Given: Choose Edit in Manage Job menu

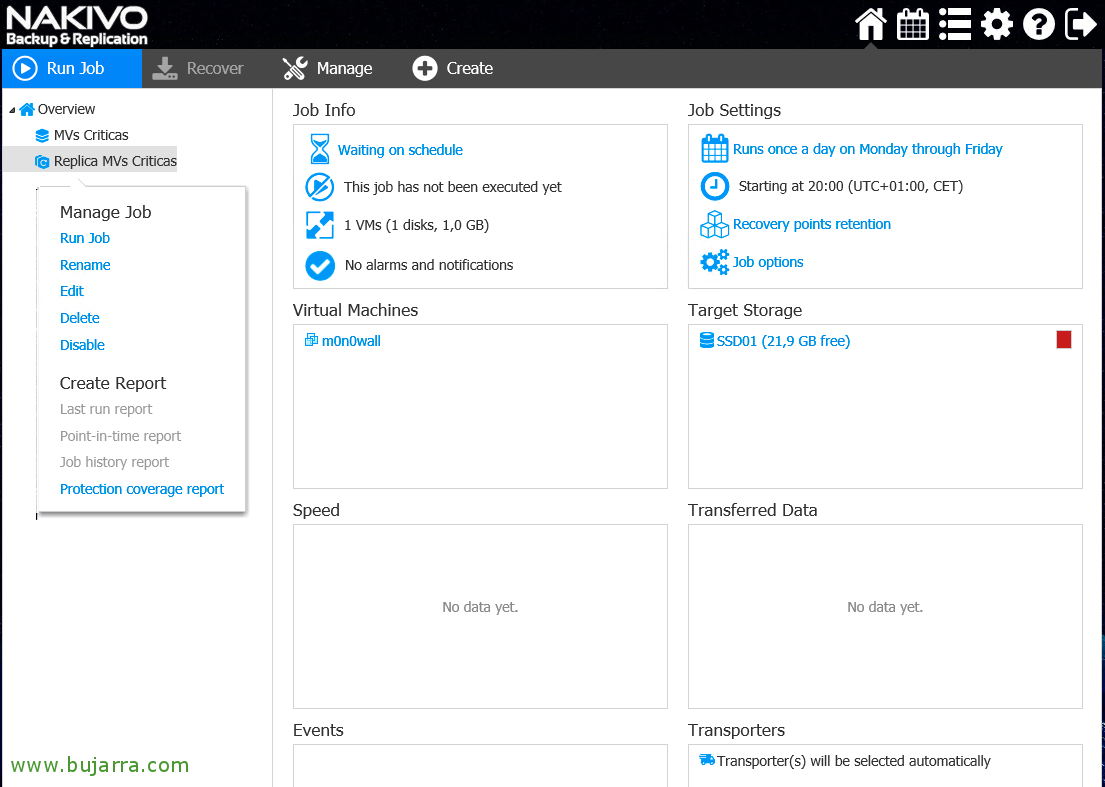Looking at the screenshot, I should (72, 291).
